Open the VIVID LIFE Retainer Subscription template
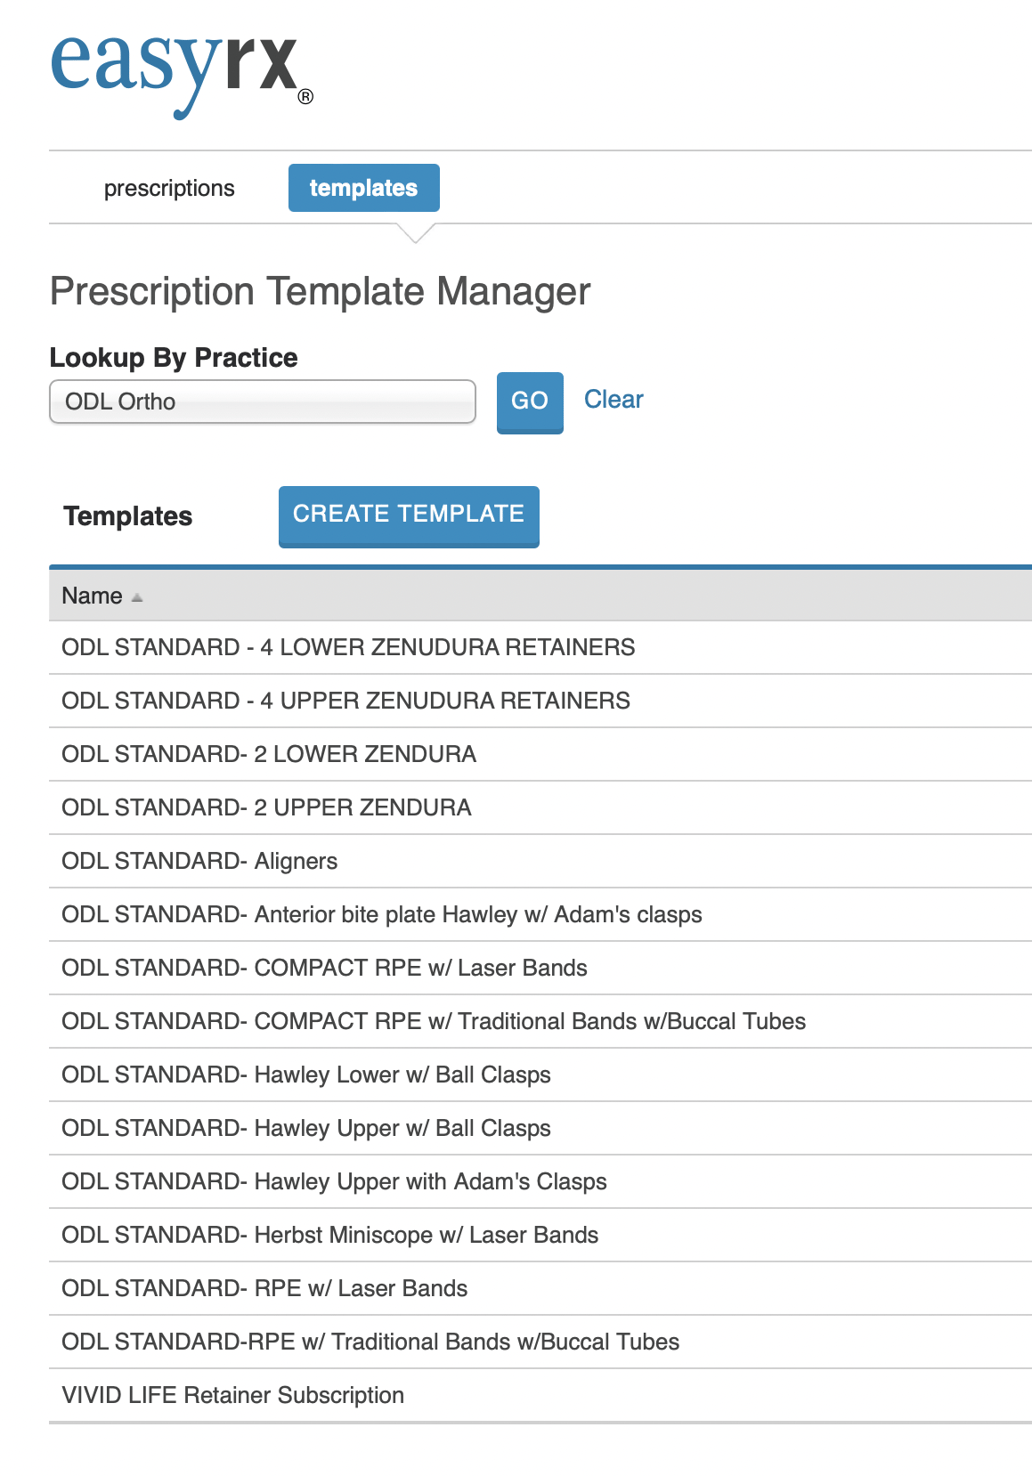 click(x=233, y=1395)
